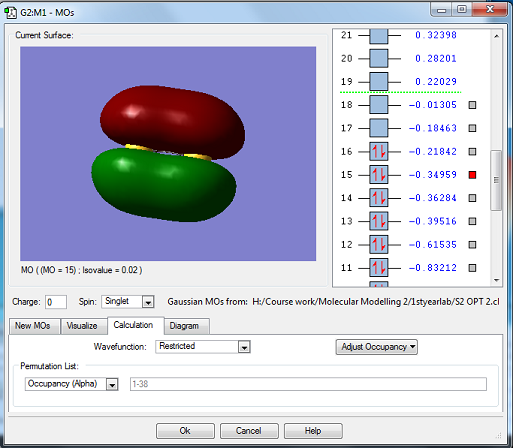The image size is (513, 448).
Task: Select the occupied orbital box for MO 16
Action: [x=379, y=152]
